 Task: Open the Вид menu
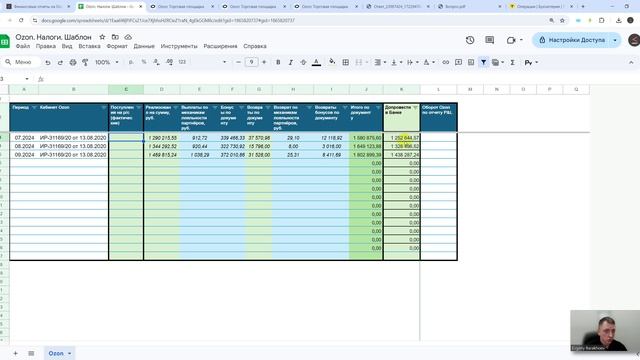67,46
